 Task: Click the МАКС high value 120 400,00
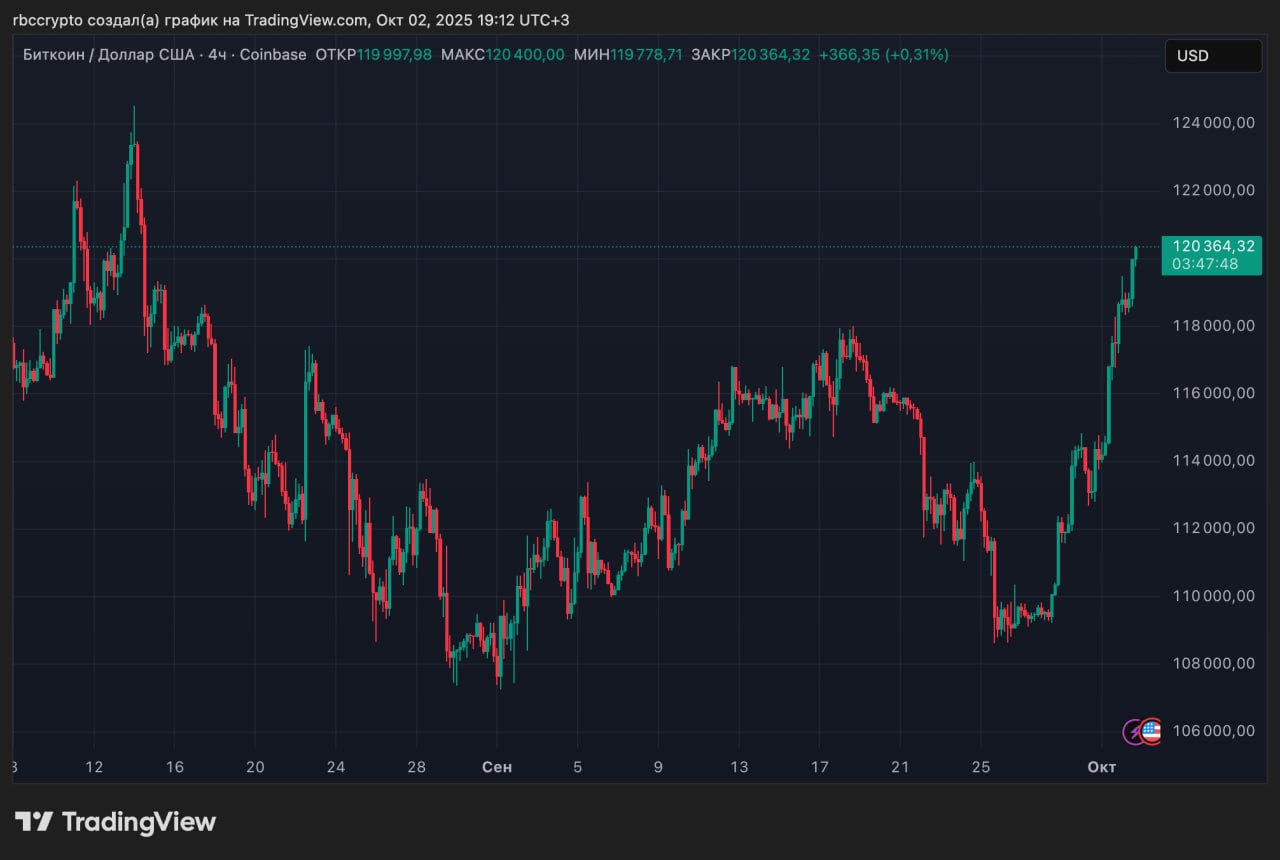point(525,55)
